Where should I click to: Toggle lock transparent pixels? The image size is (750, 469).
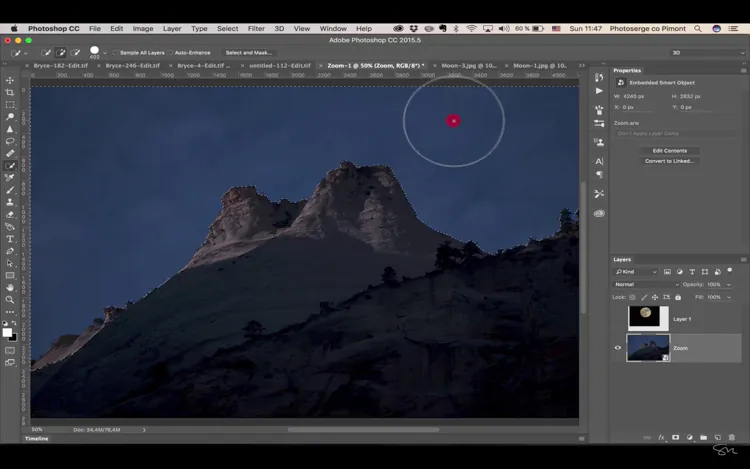coord(632,297)
